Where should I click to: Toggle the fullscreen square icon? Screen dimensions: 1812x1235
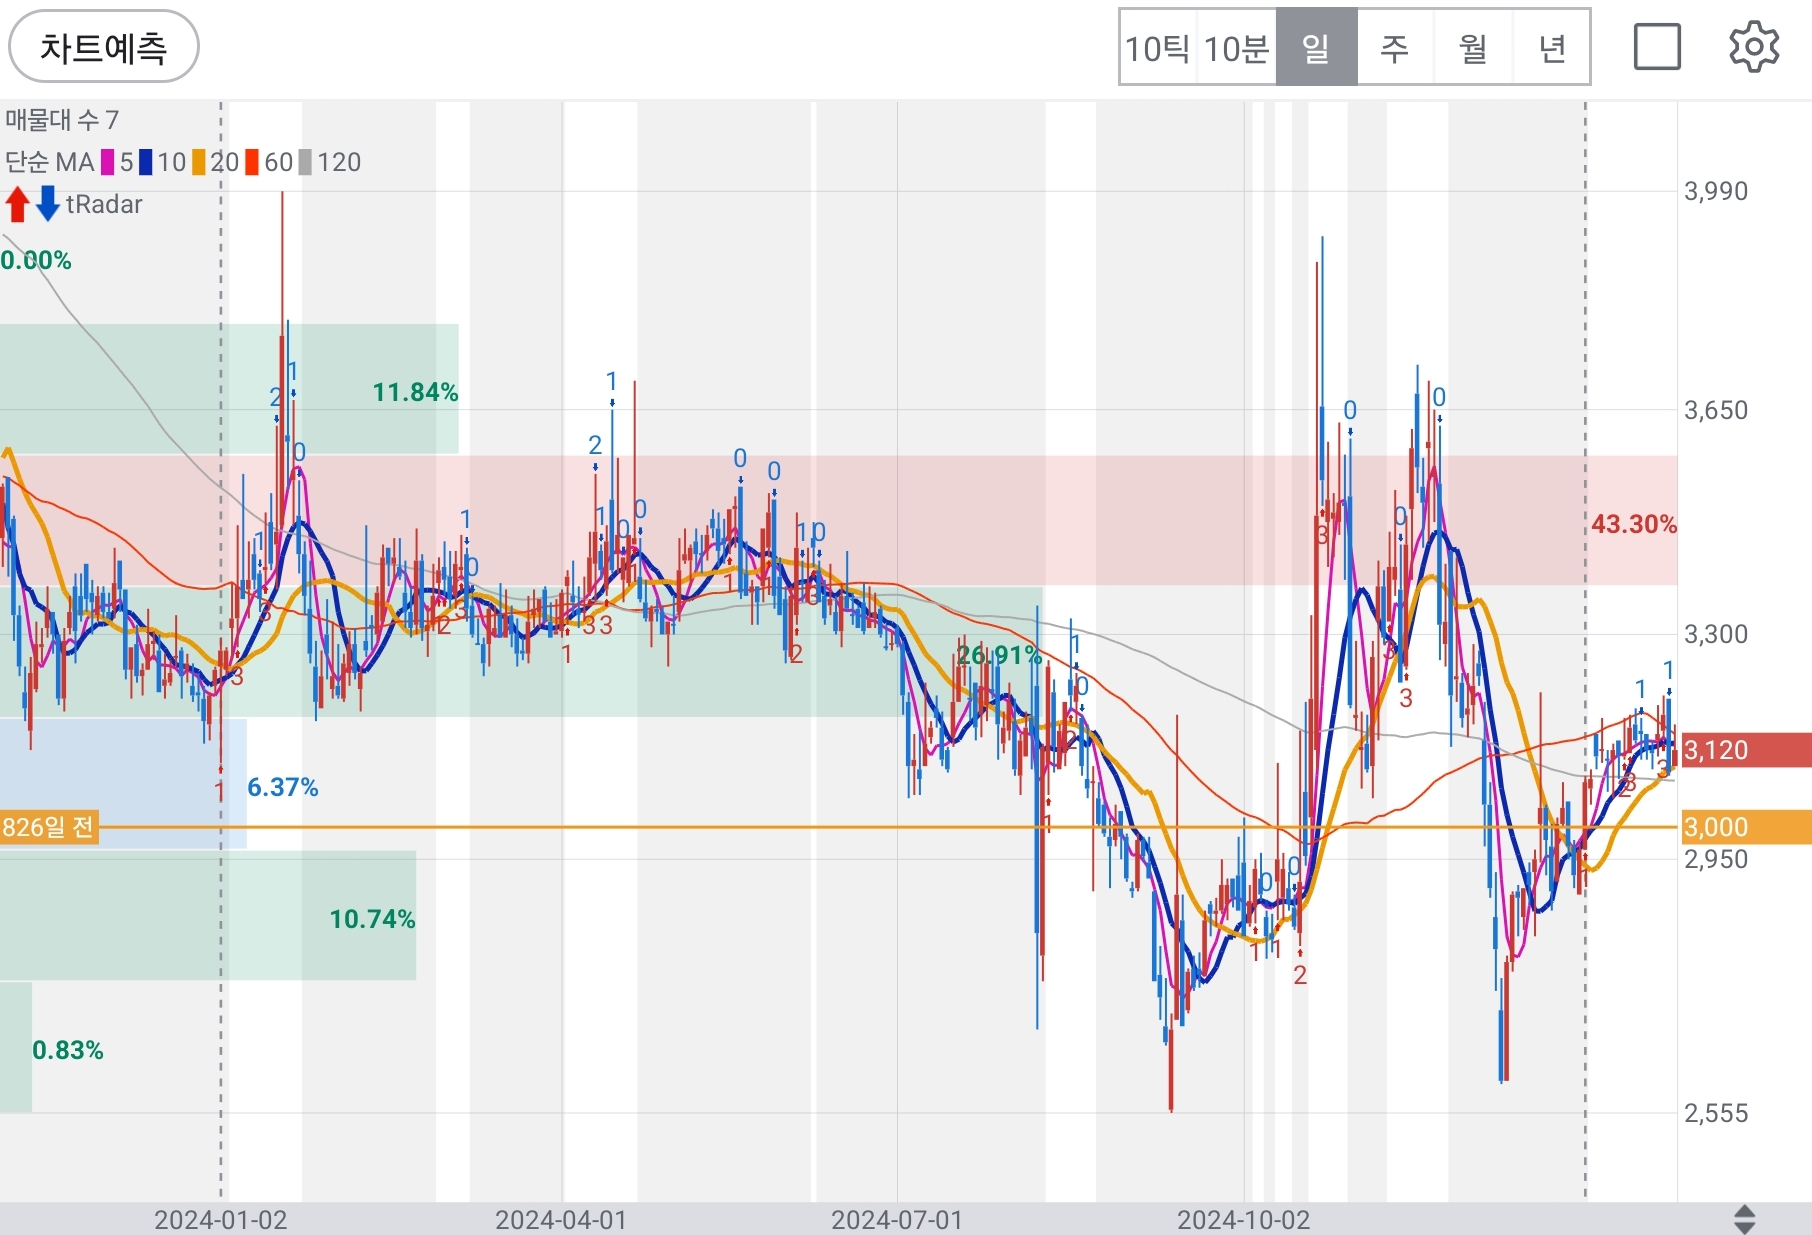click(x=1657, y=47)
